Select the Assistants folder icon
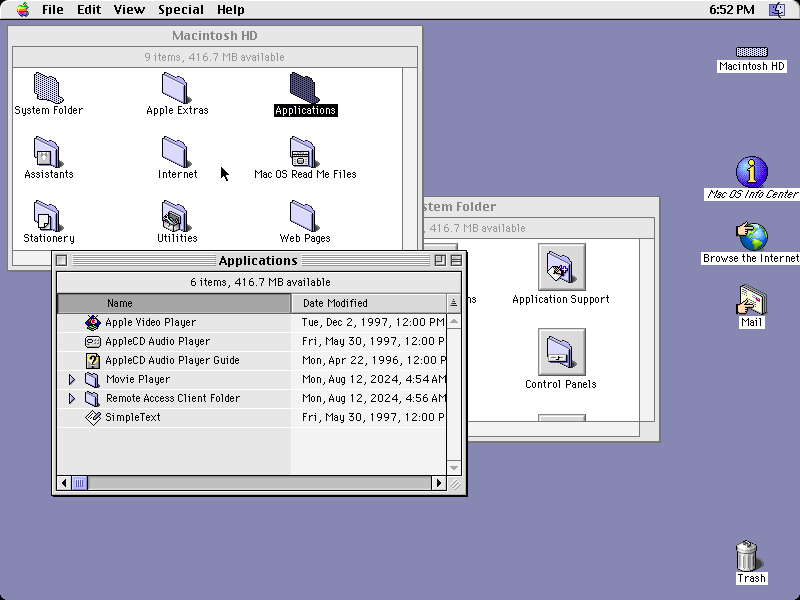This screenshot has height=600, width=800. pyautogui.click(x=48, y=152)
